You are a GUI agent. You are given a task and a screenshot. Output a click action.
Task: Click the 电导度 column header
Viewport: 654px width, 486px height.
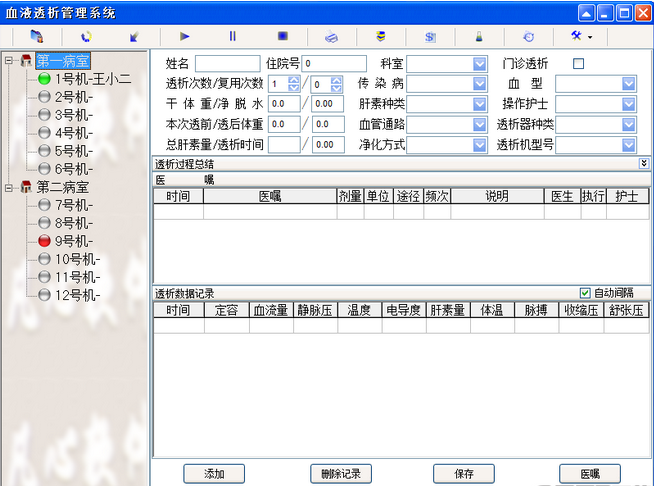click(x=404, y=310)
